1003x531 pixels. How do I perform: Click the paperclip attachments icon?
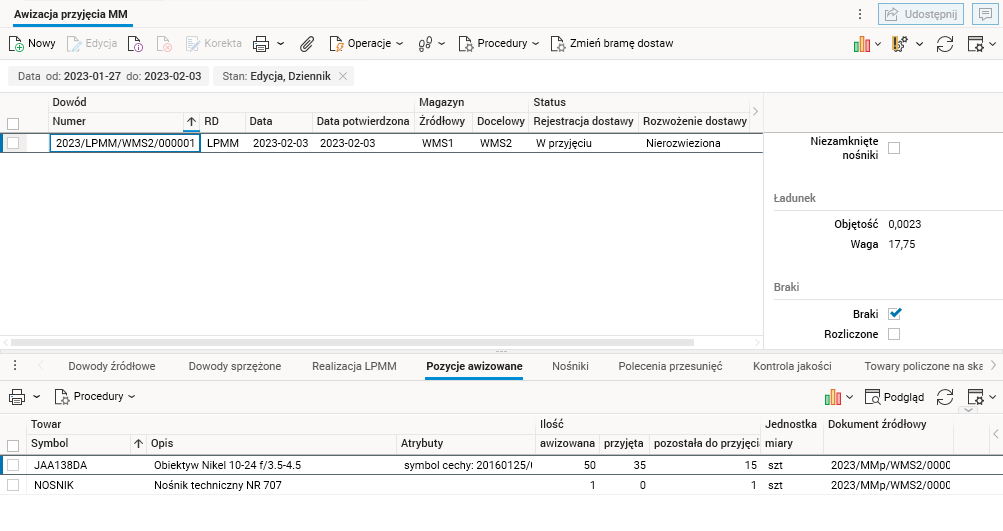pos(307,44)
